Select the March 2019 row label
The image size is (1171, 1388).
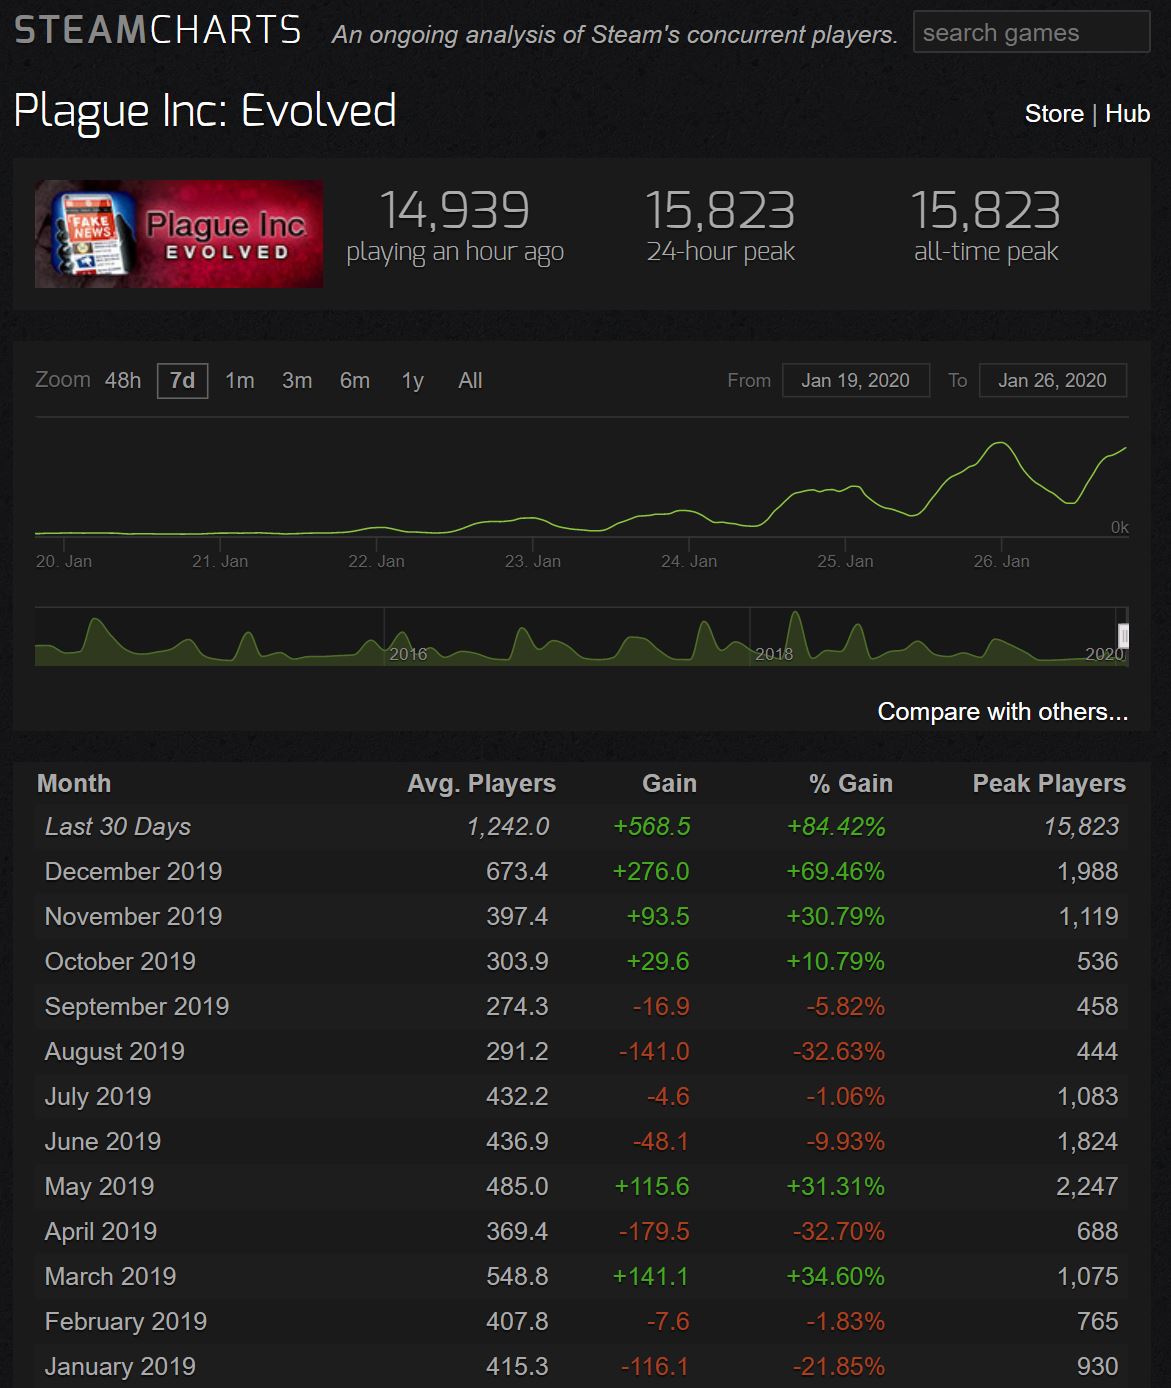click(111, 1277)
